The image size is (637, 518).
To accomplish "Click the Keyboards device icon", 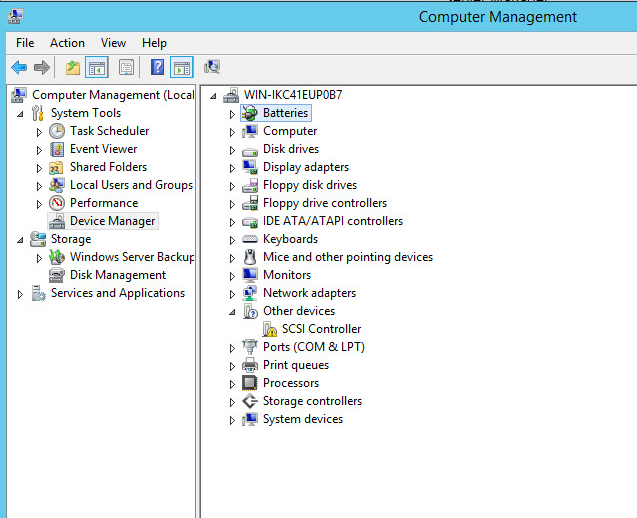I will coord(250,239).
